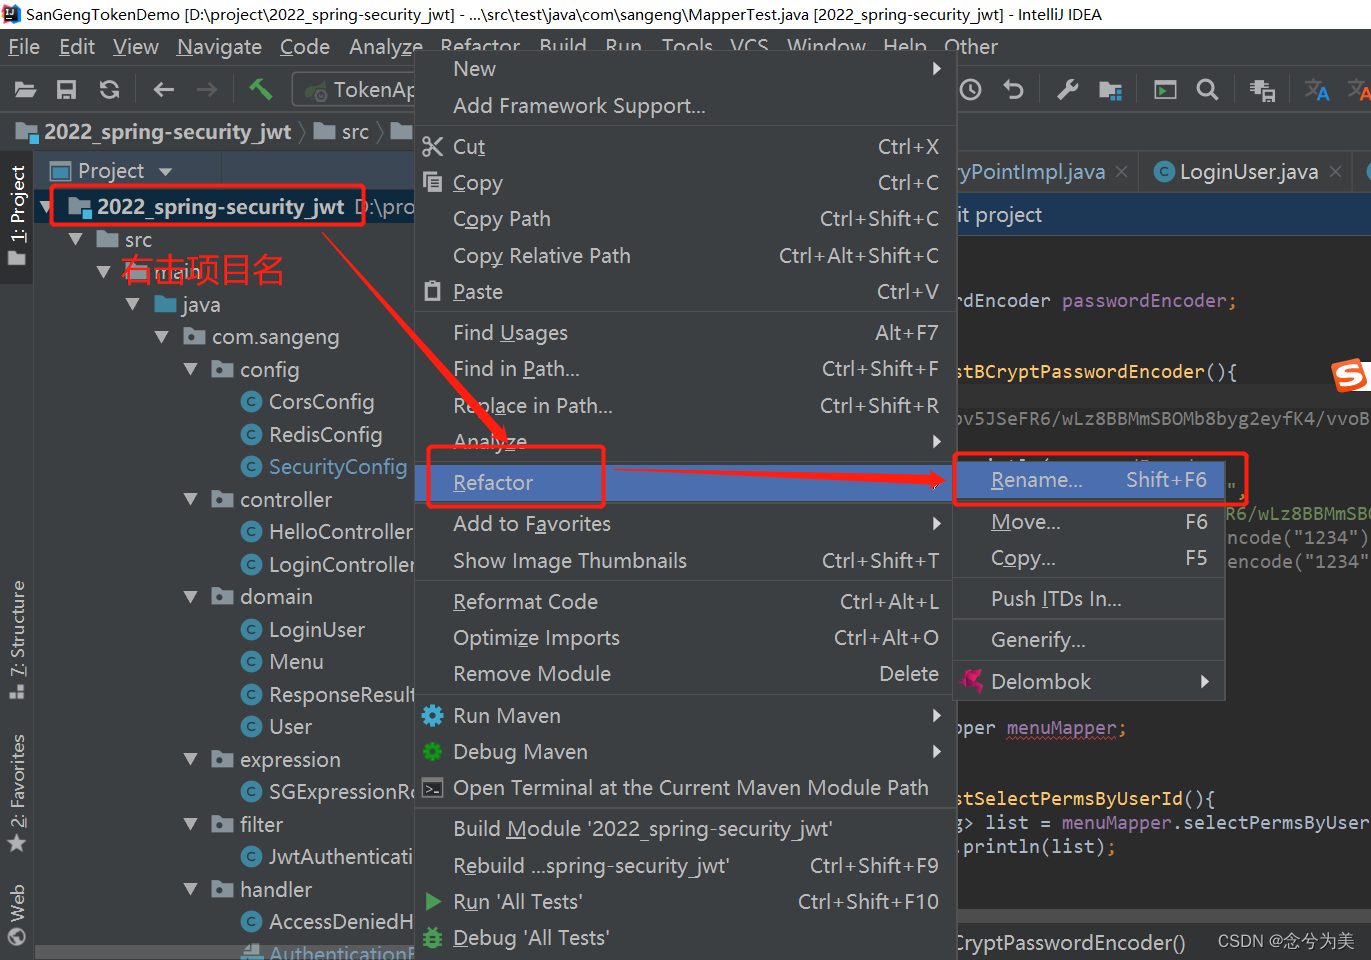Open the TokenAp run configuration dropdown
Viewport: 1371px width, 960px height.
coord(355,90)
